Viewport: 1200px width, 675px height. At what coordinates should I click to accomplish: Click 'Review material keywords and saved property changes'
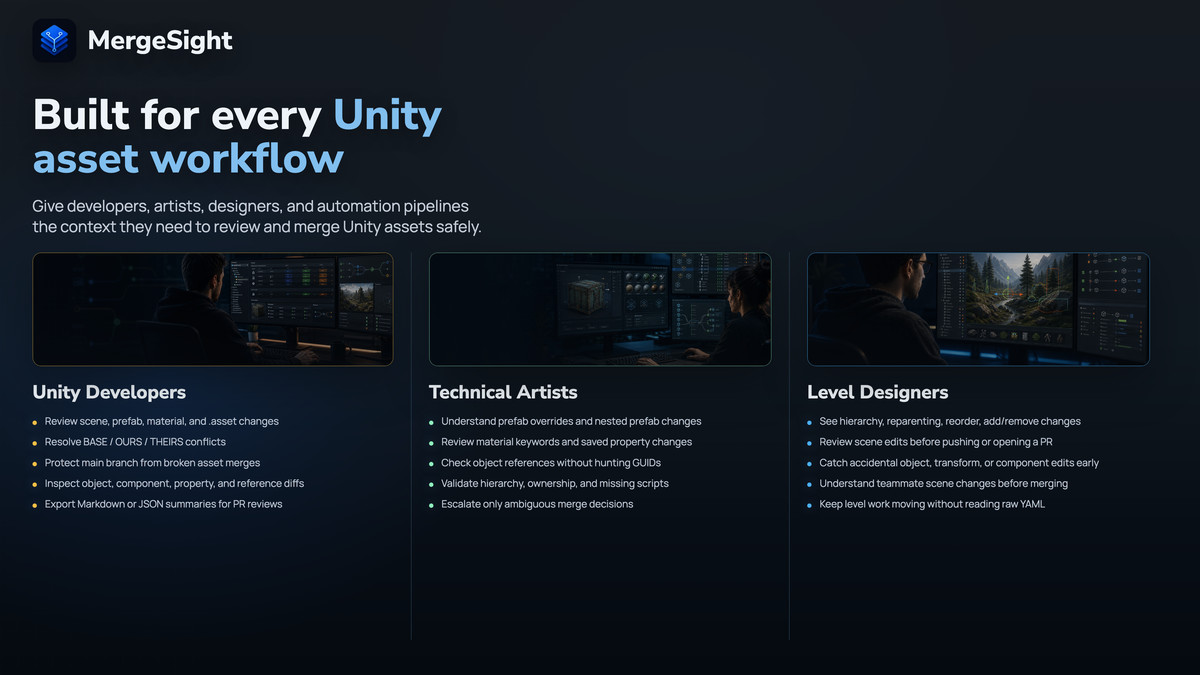coord(566,442)
